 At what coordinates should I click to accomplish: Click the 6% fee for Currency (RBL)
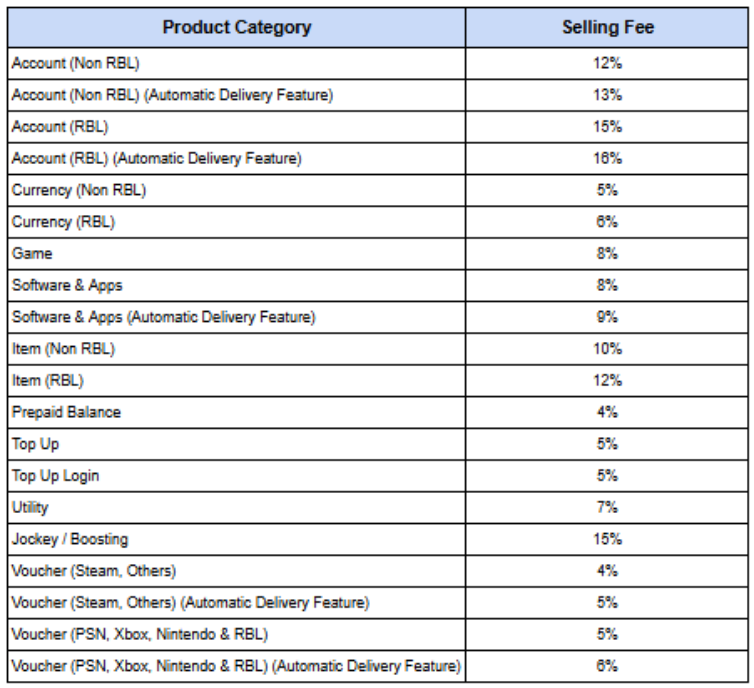coord(609,222)
